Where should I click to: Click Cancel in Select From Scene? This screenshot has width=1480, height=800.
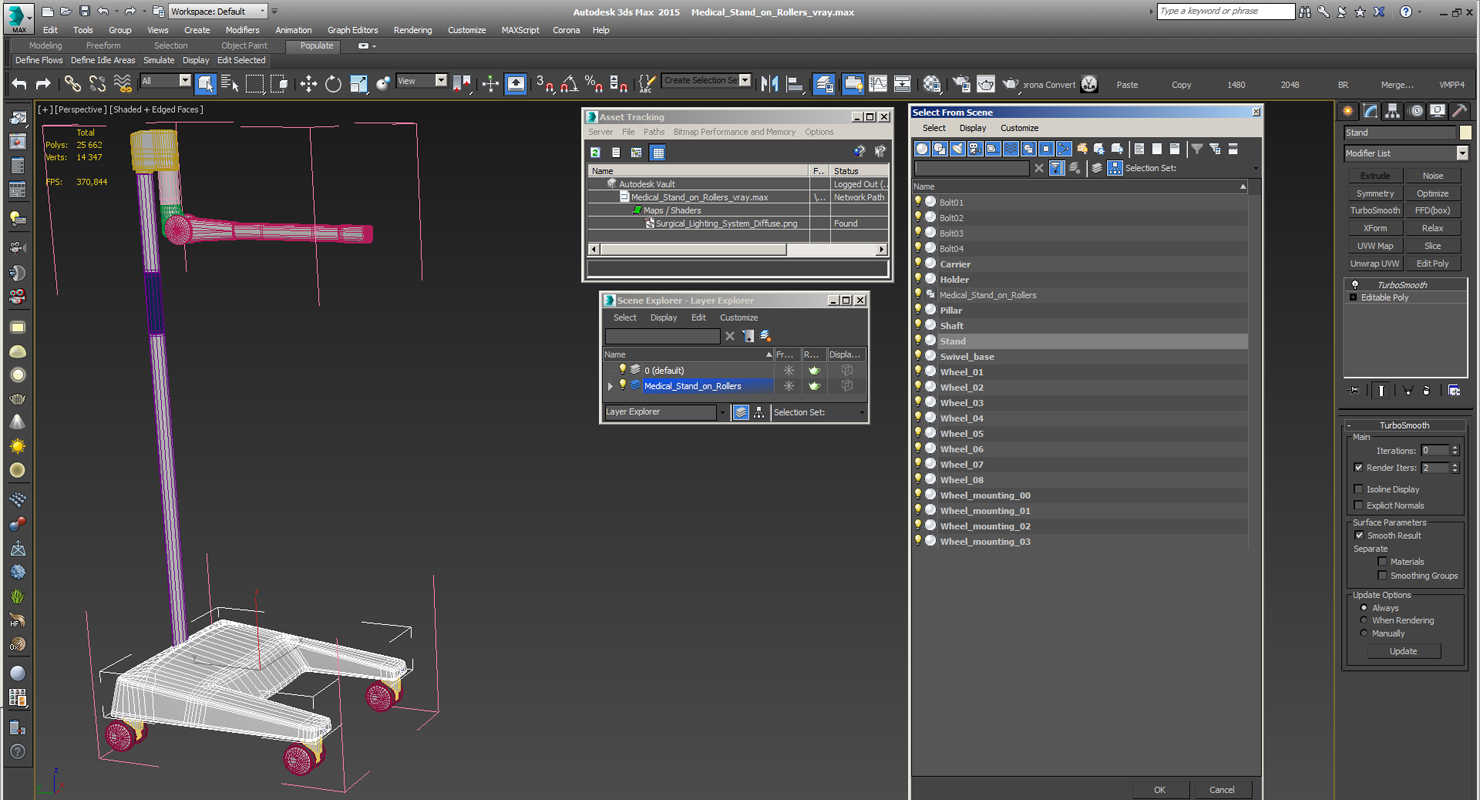coord(1222,789)
